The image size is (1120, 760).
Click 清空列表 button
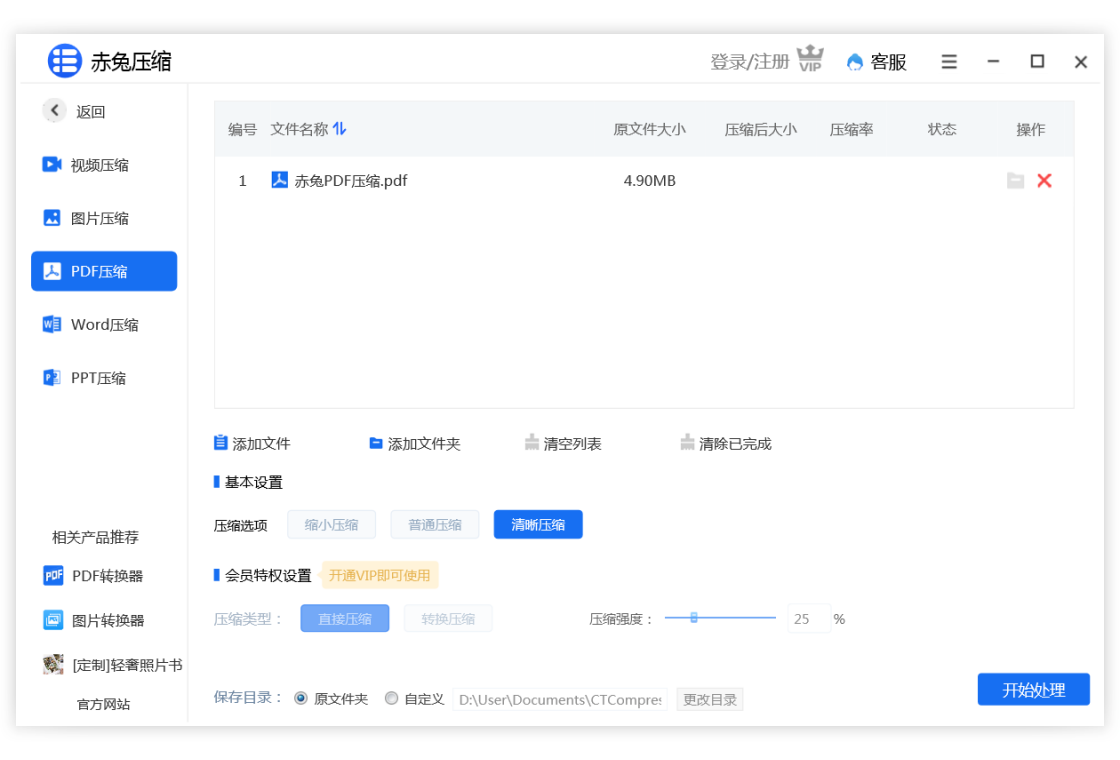(x=563, y=444)
